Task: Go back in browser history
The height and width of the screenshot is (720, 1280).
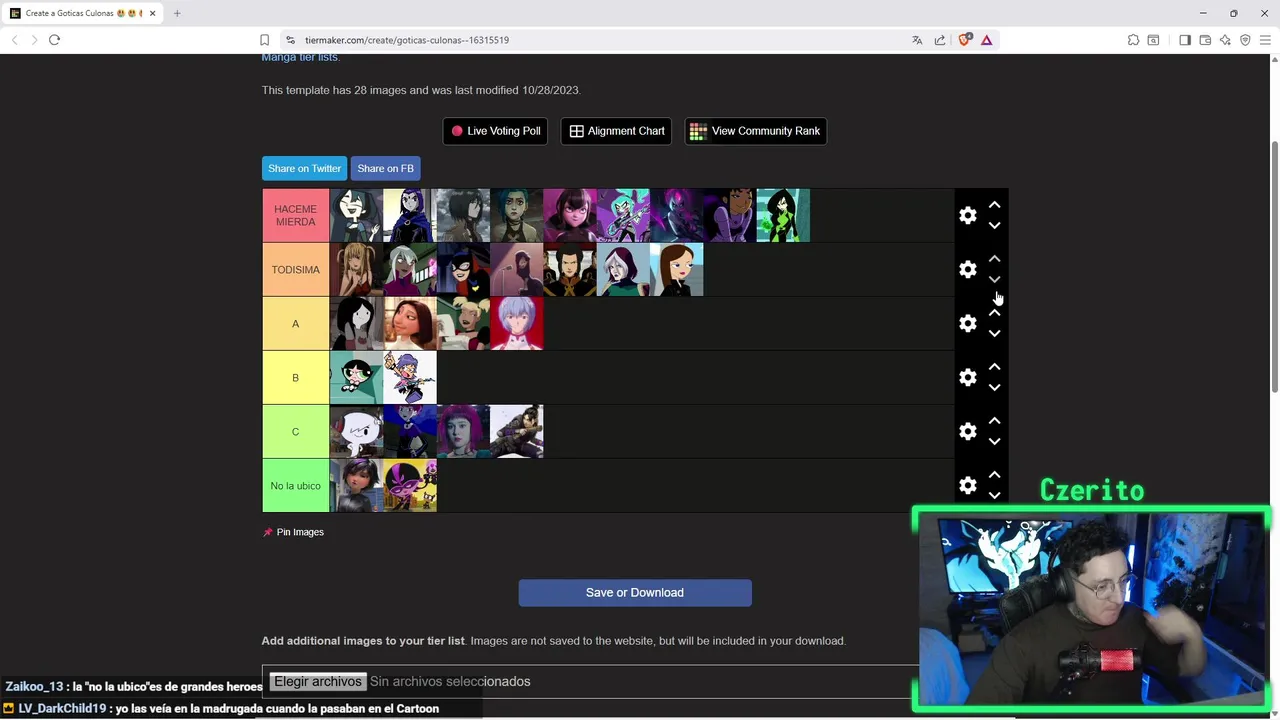Action: tap(14, 40)
